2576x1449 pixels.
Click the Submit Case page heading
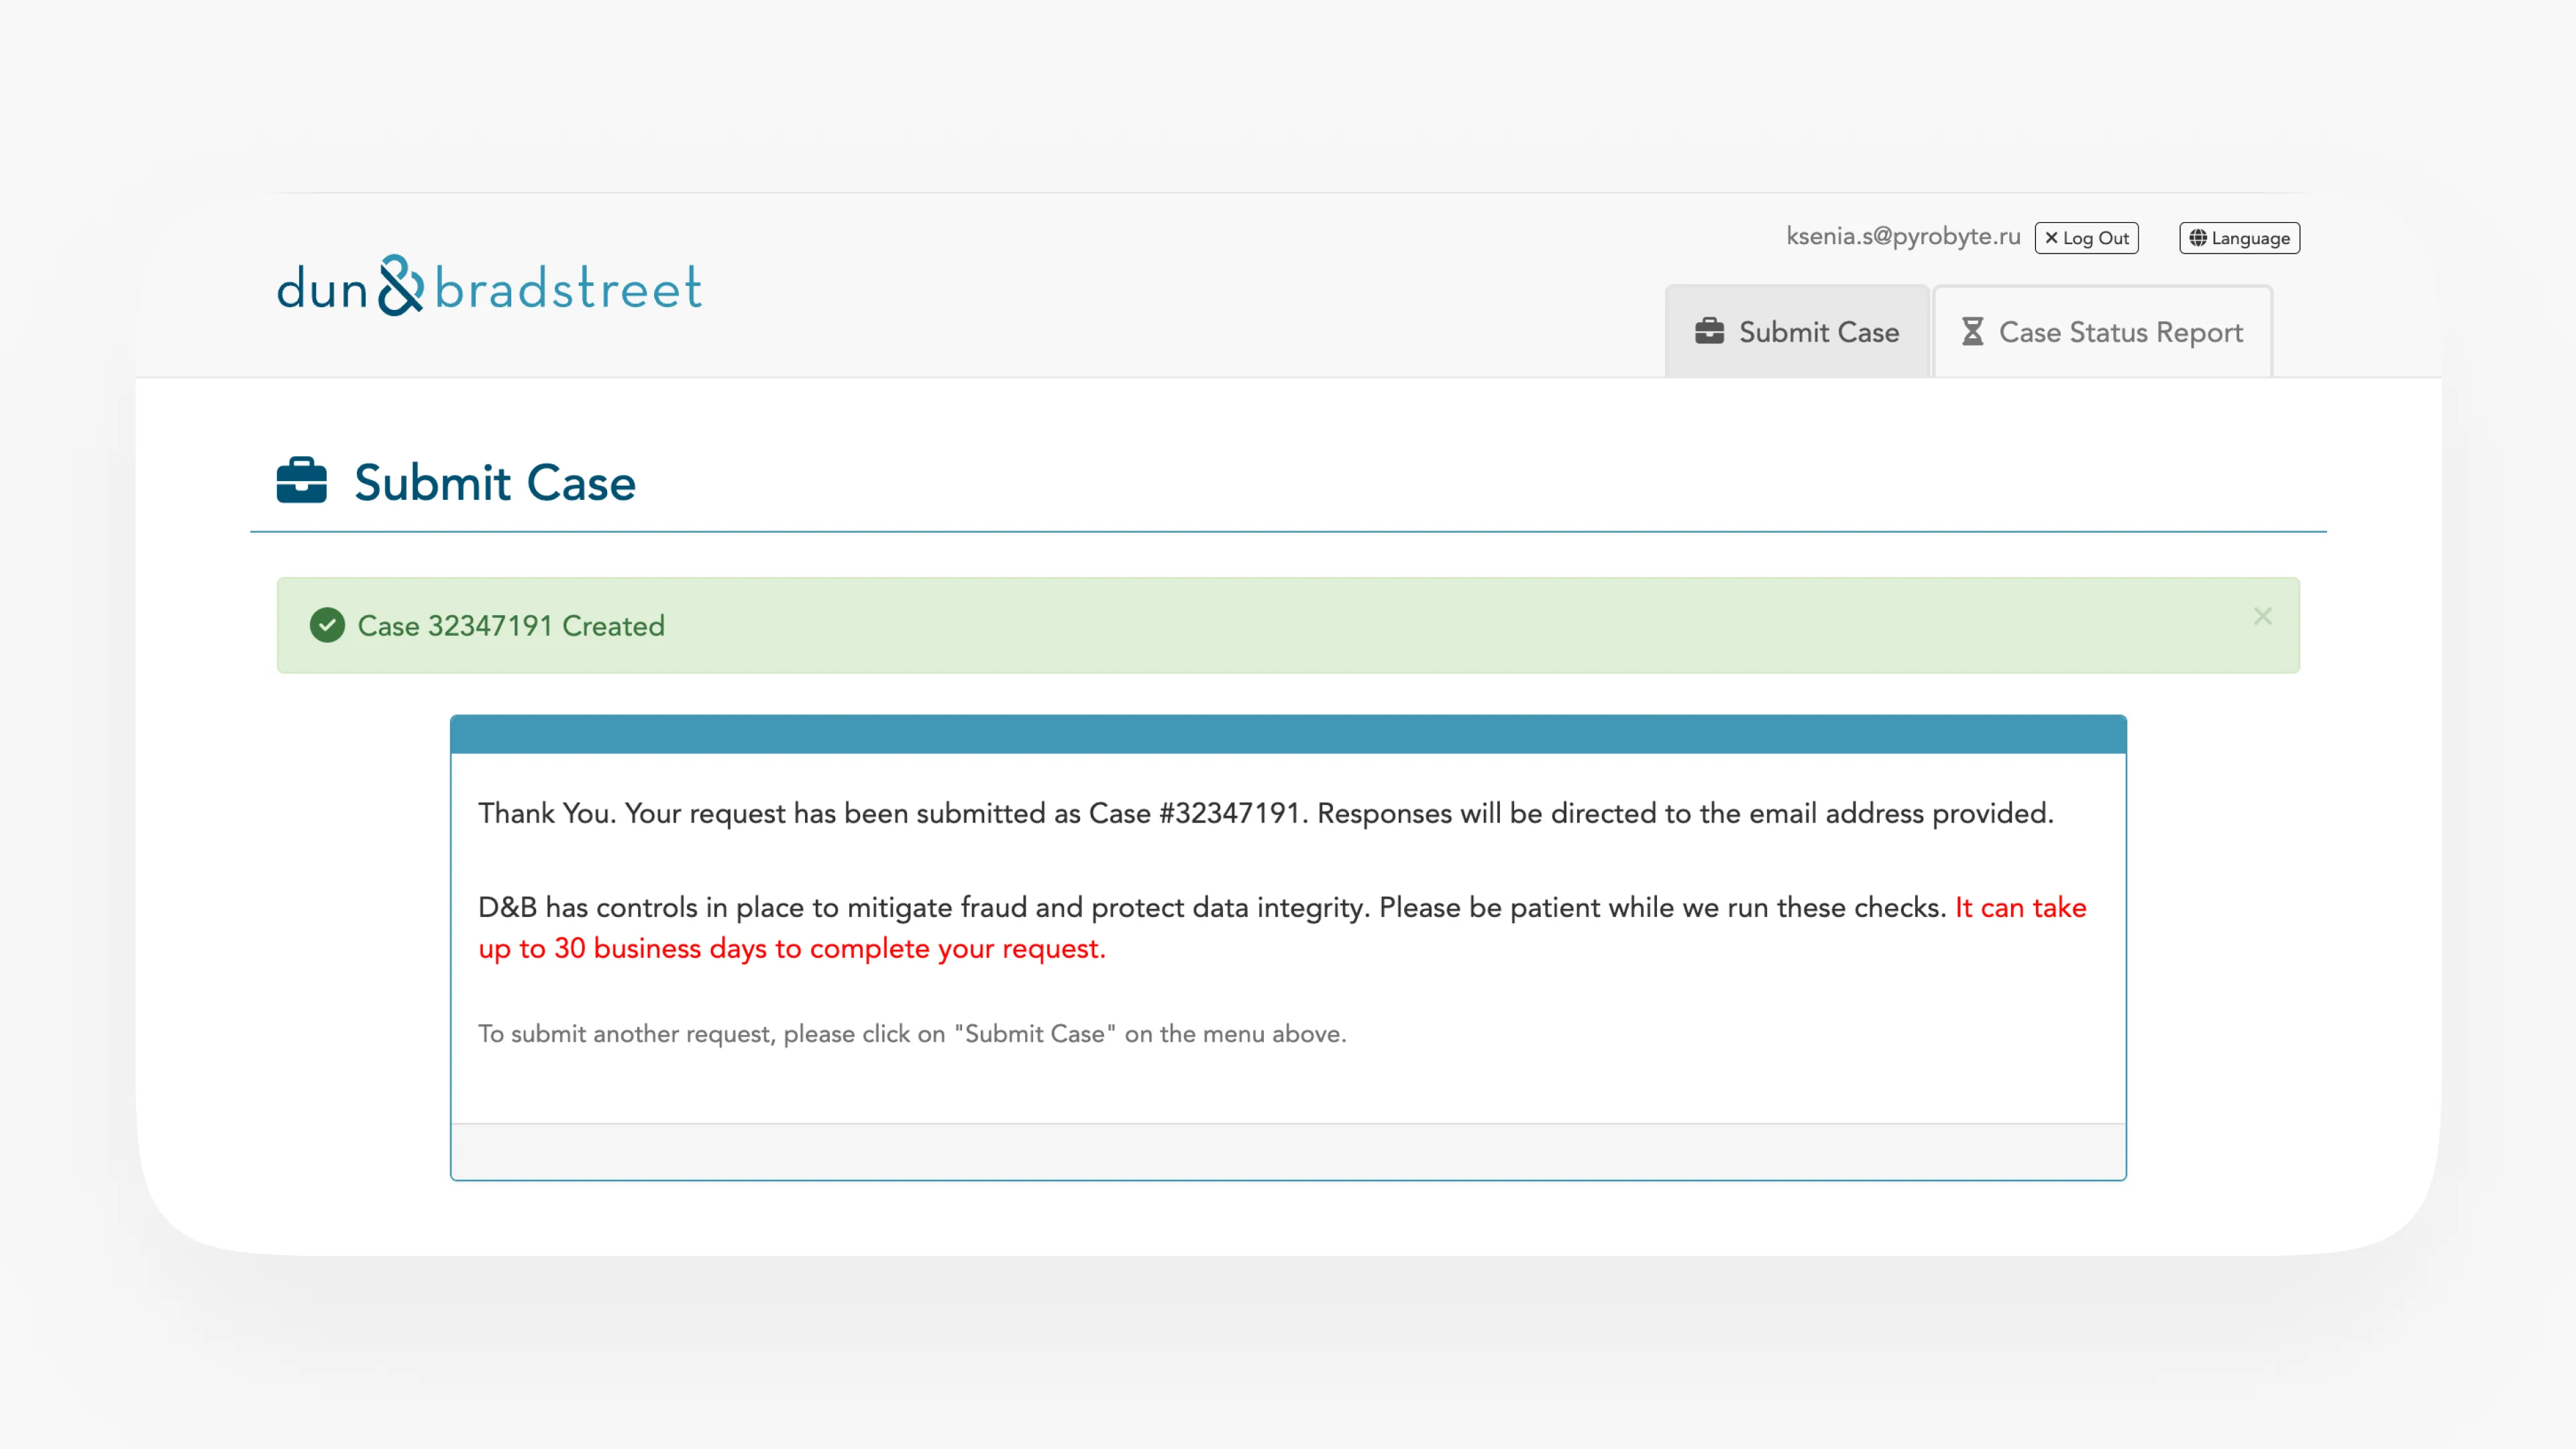tap(495, 483)
